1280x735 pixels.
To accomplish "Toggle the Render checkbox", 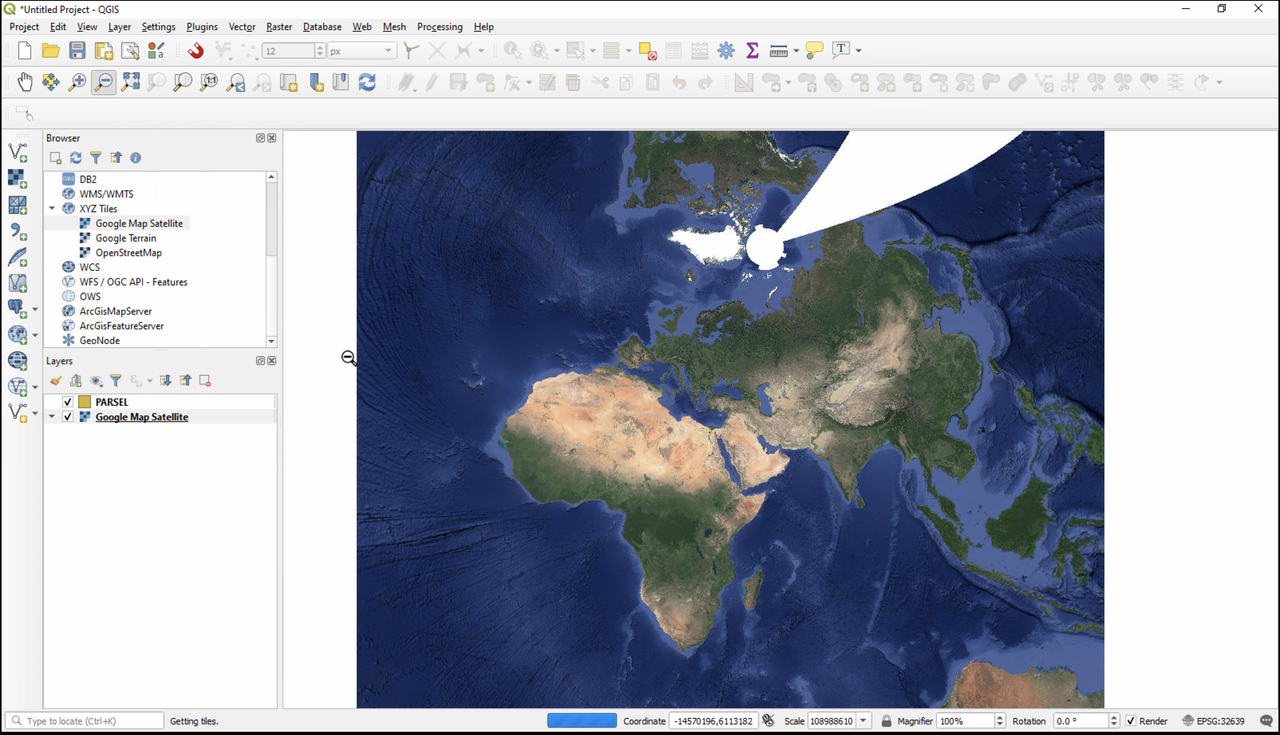I will 1131,721.
